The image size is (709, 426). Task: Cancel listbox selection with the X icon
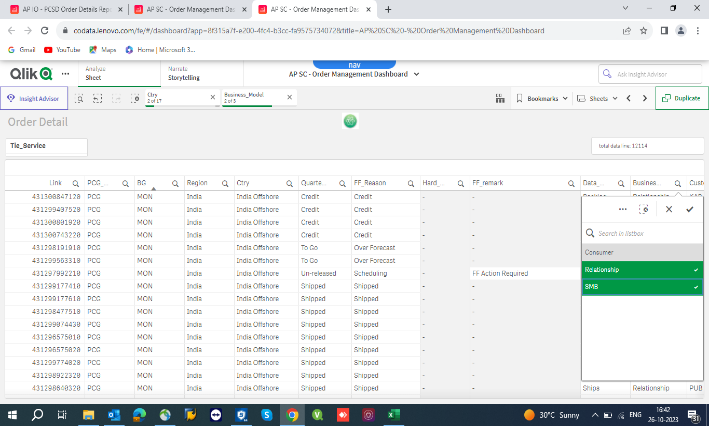pos(667,209)
